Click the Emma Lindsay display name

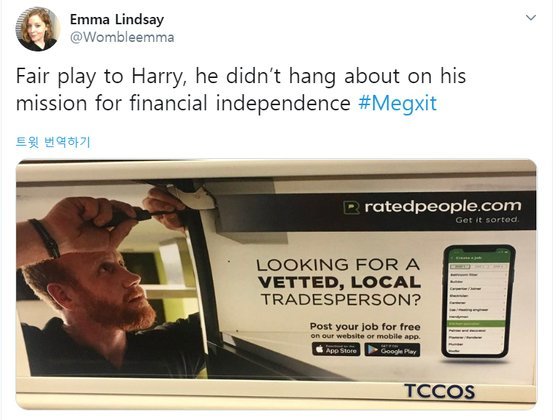117,19
